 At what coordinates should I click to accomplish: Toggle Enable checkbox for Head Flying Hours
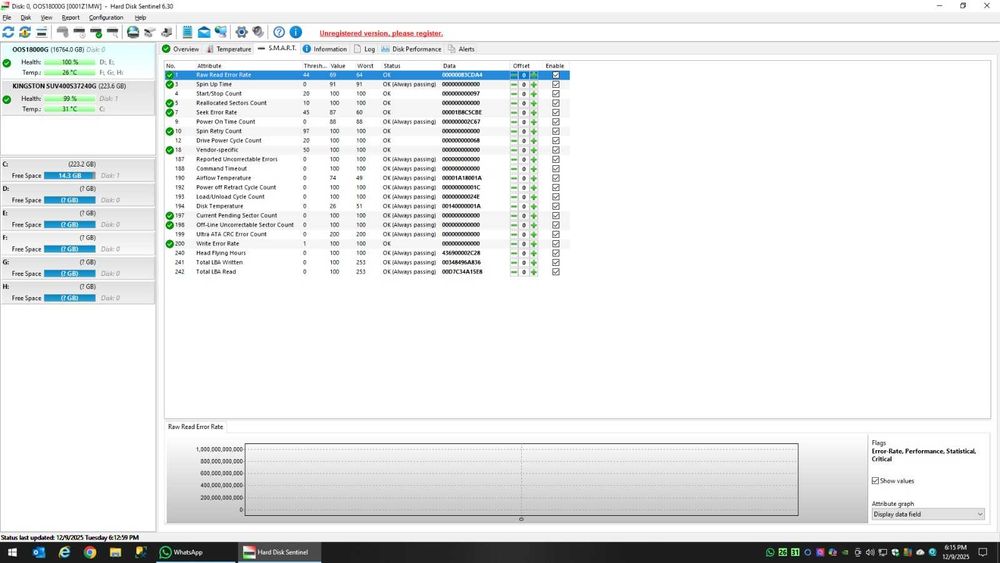click(x=555, y=253)
